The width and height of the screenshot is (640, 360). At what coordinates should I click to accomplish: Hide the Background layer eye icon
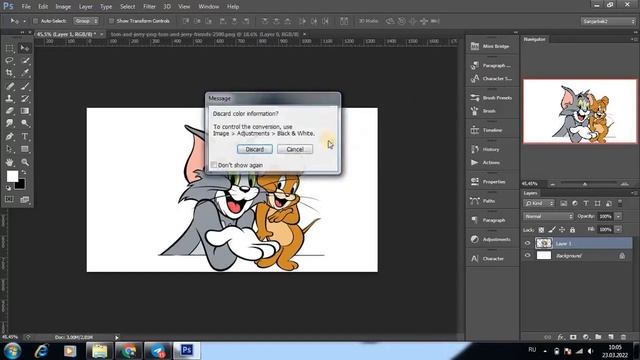[x=527, y=256]
